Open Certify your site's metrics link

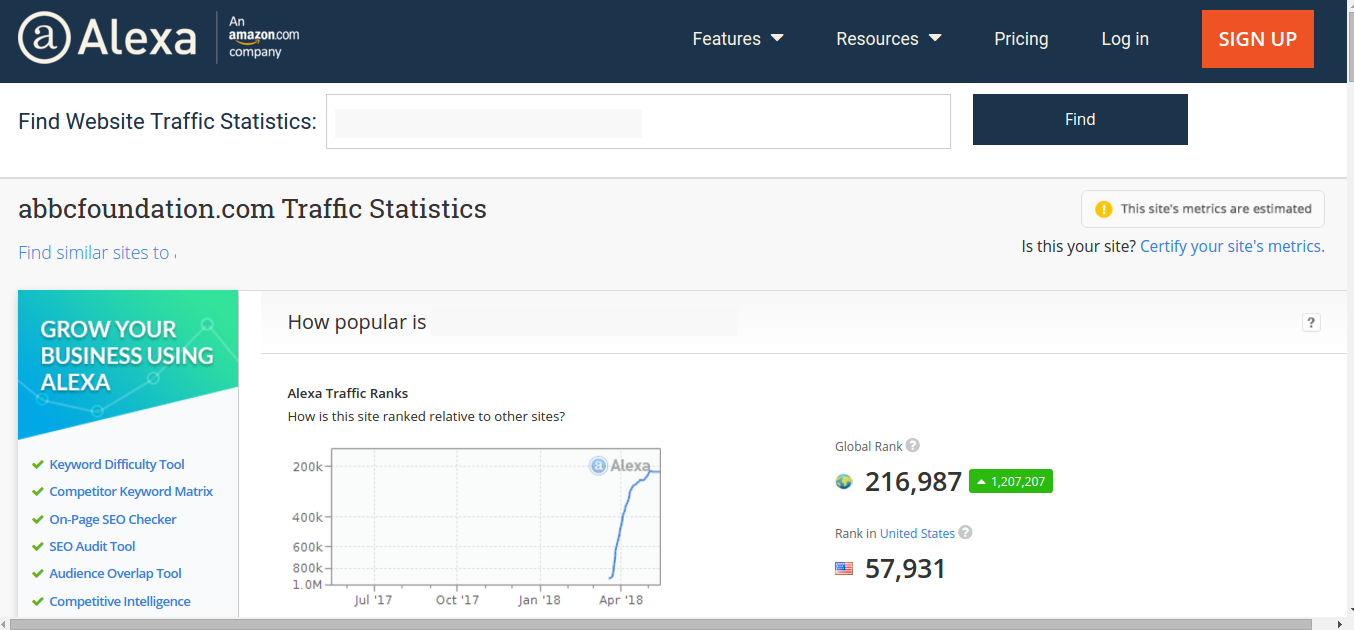tap(1230, 245)
